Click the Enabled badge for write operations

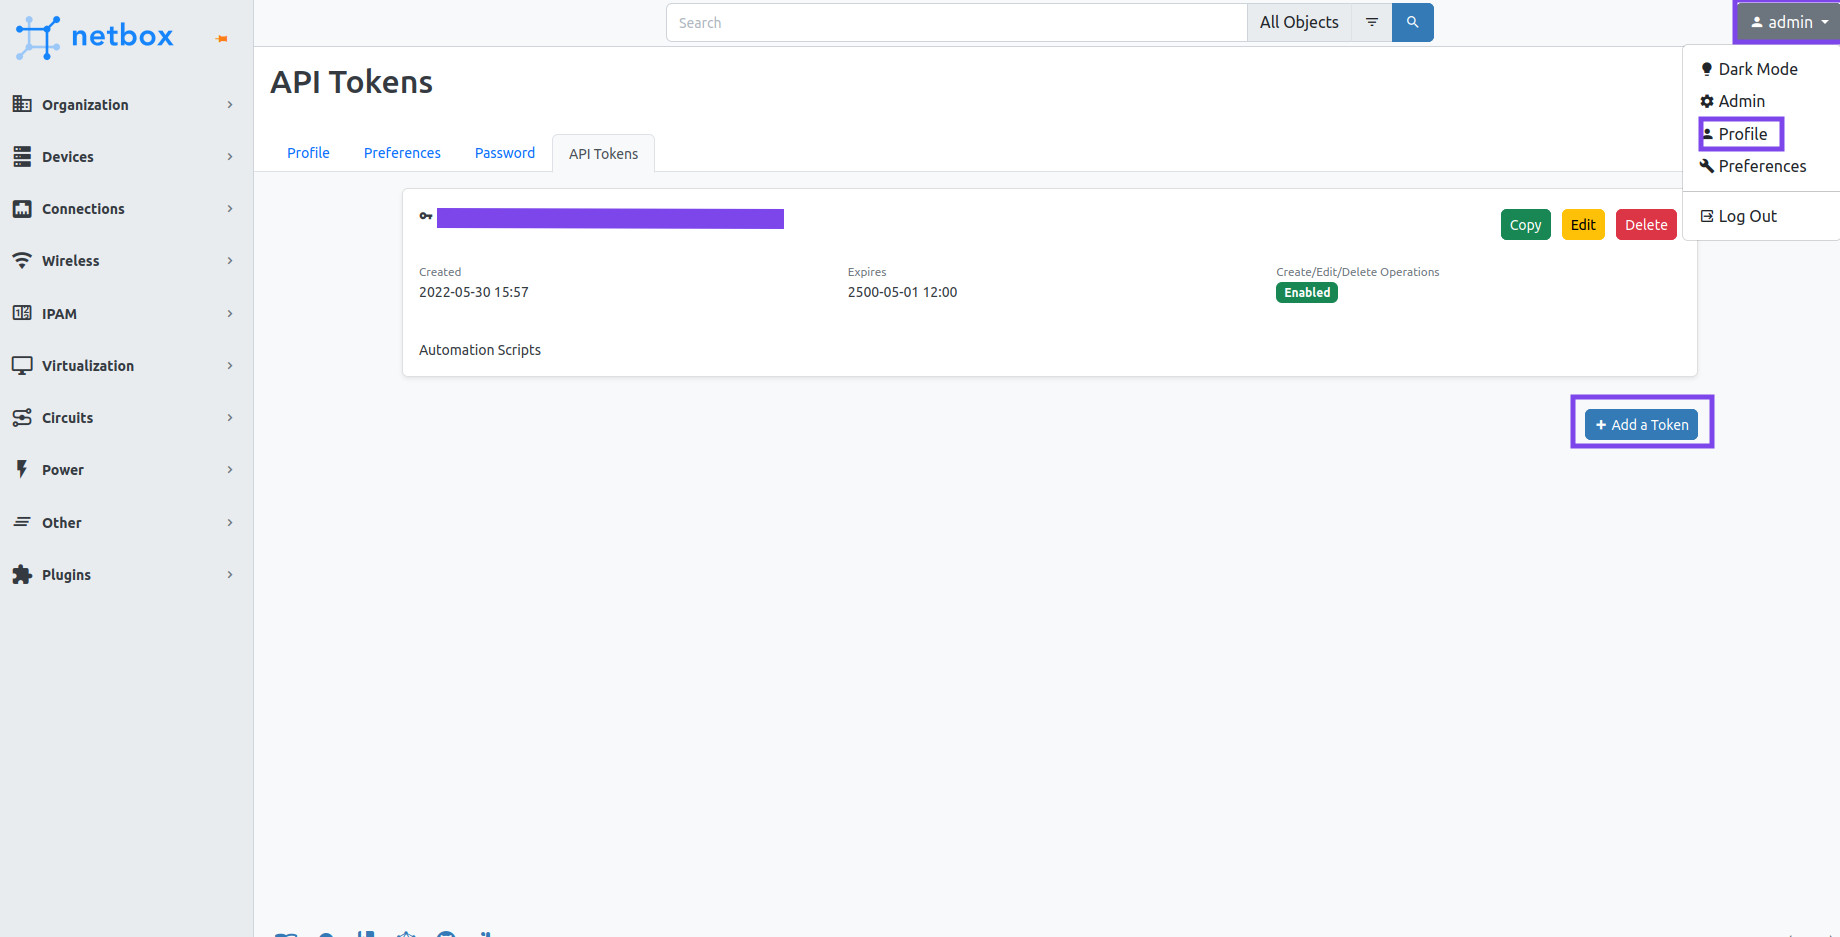click(x=1306, y=292)
